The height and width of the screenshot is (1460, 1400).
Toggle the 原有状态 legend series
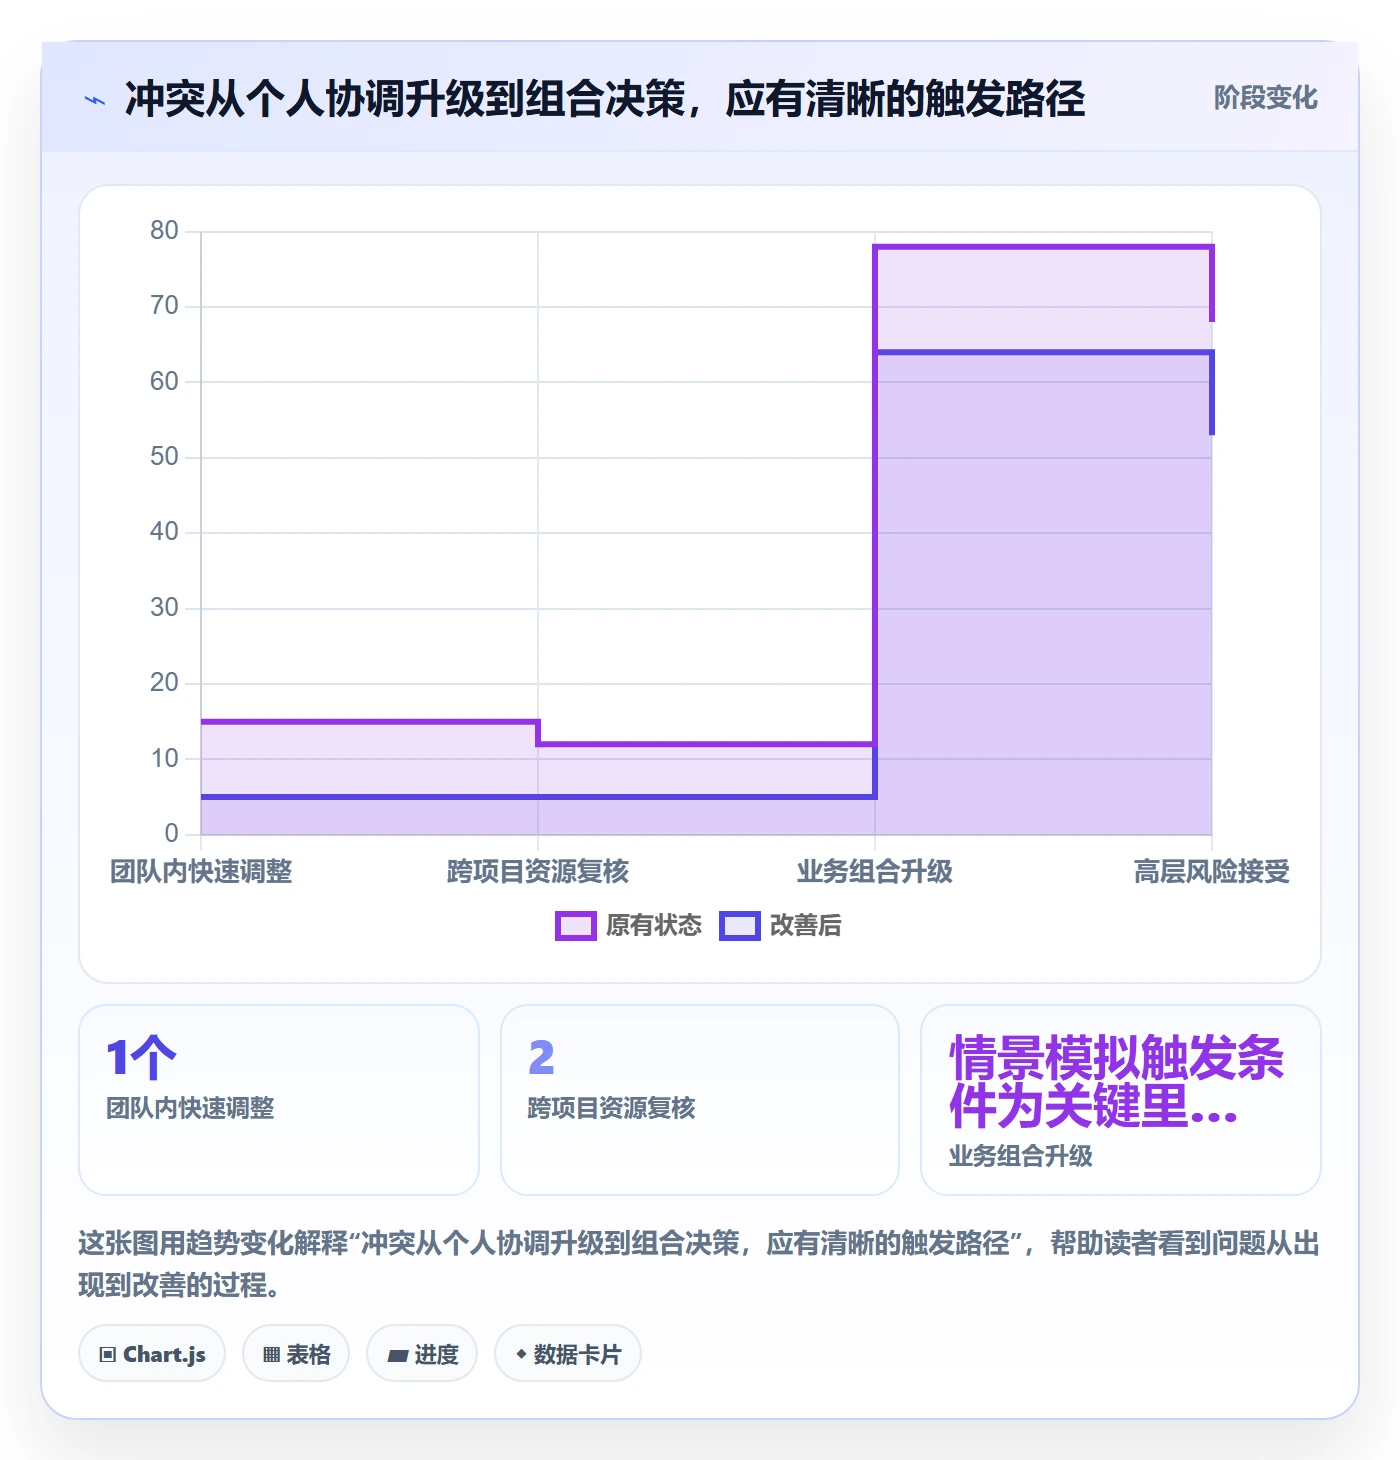tap(629, 926)
